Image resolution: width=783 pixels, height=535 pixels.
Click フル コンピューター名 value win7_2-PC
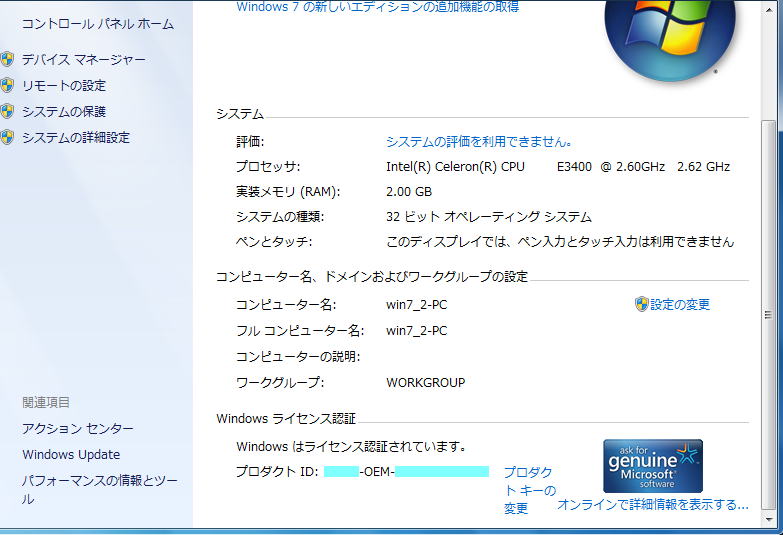[416, 331]
